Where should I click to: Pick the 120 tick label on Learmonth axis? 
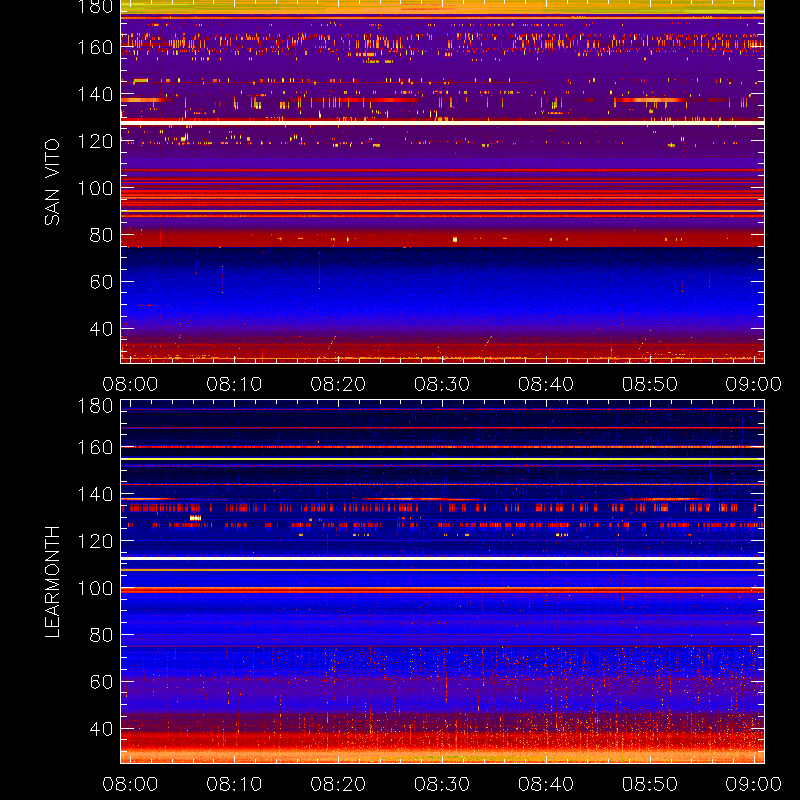[x=95, y=541]
